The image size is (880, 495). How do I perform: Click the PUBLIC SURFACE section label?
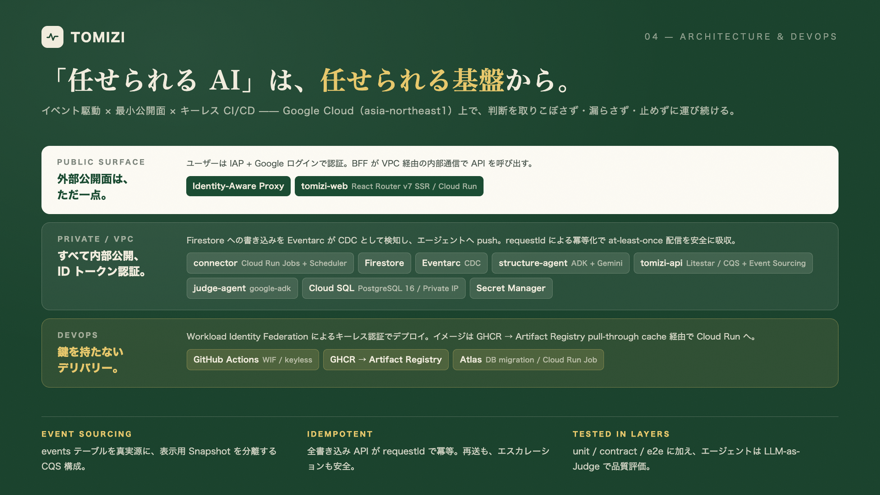(101, 162)
